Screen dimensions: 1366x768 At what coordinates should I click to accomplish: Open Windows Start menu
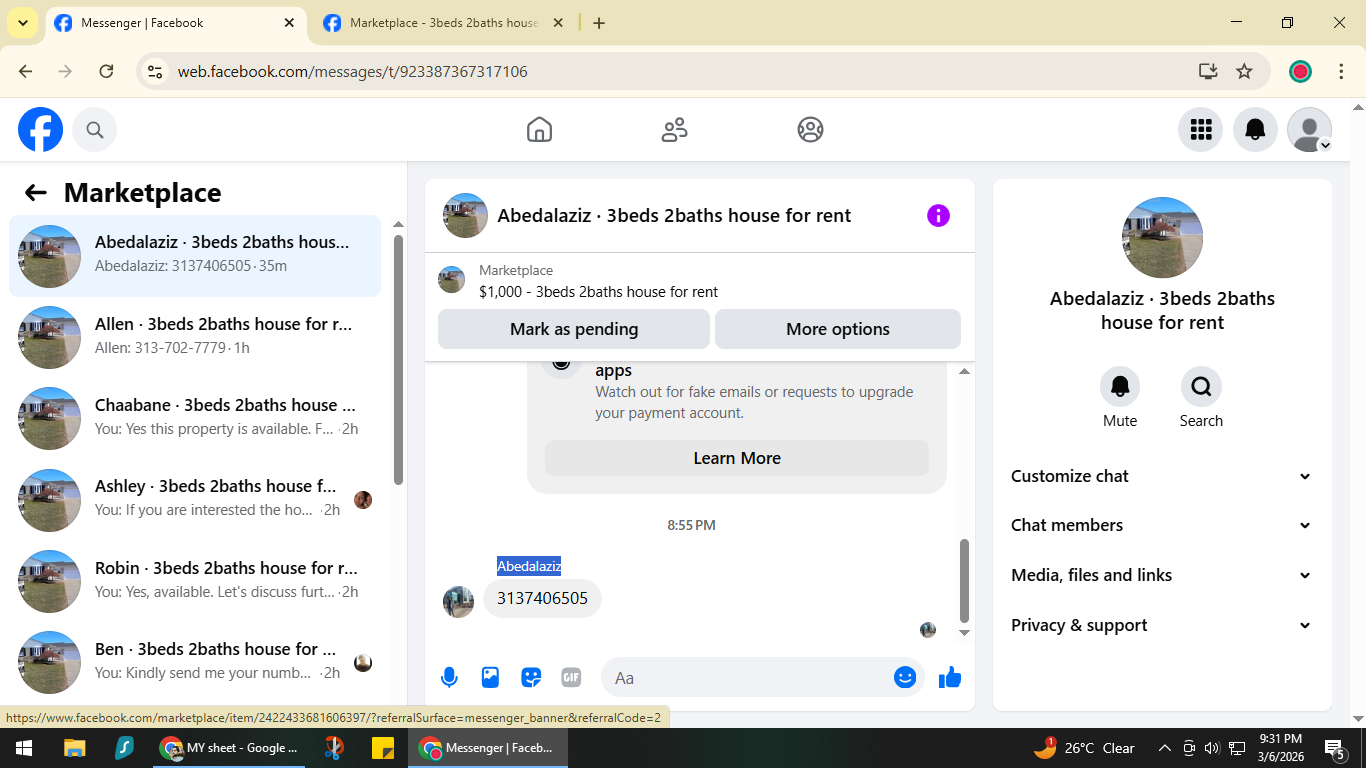click(23, 748)
